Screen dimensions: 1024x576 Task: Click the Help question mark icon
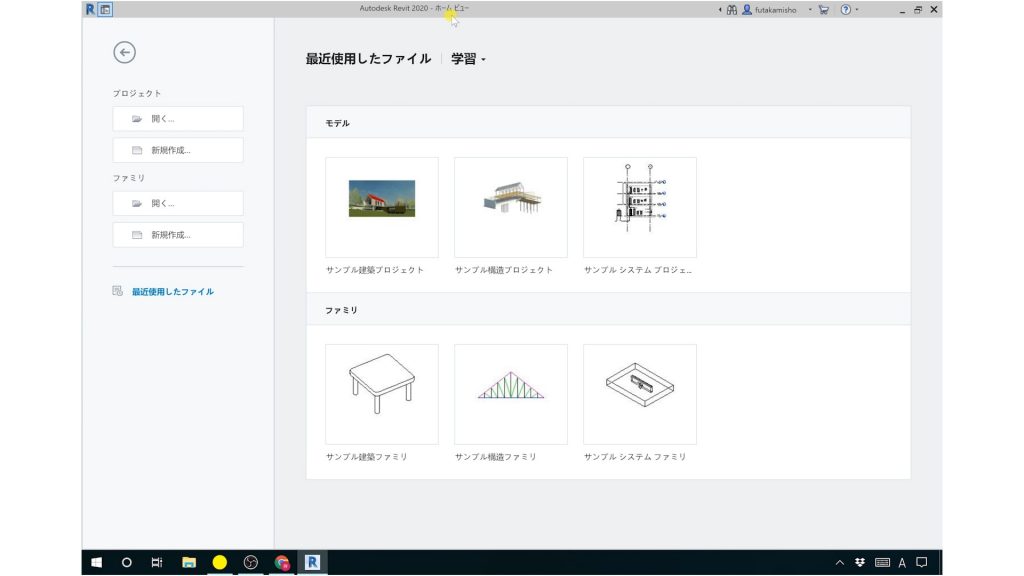(845, 9)
